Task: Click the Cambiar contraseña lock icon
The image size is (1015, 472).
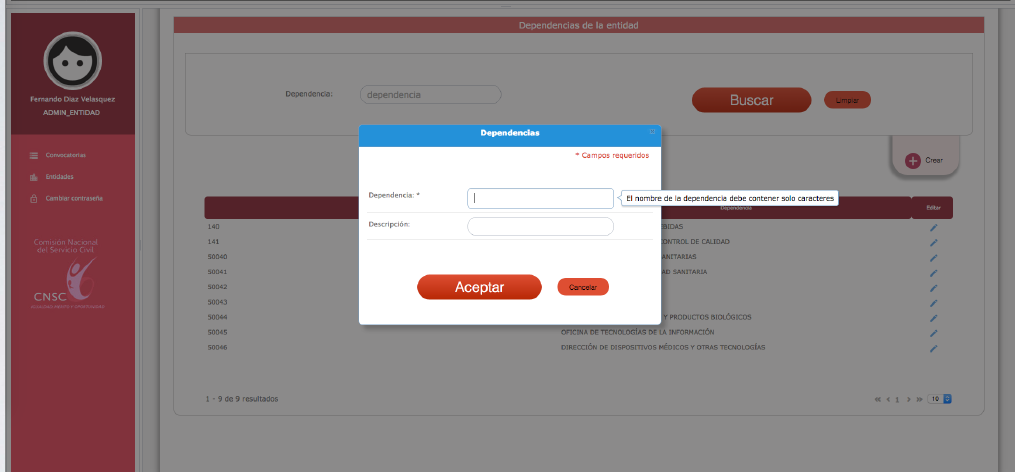Action: pyautogui.click(x=33, y=198)
